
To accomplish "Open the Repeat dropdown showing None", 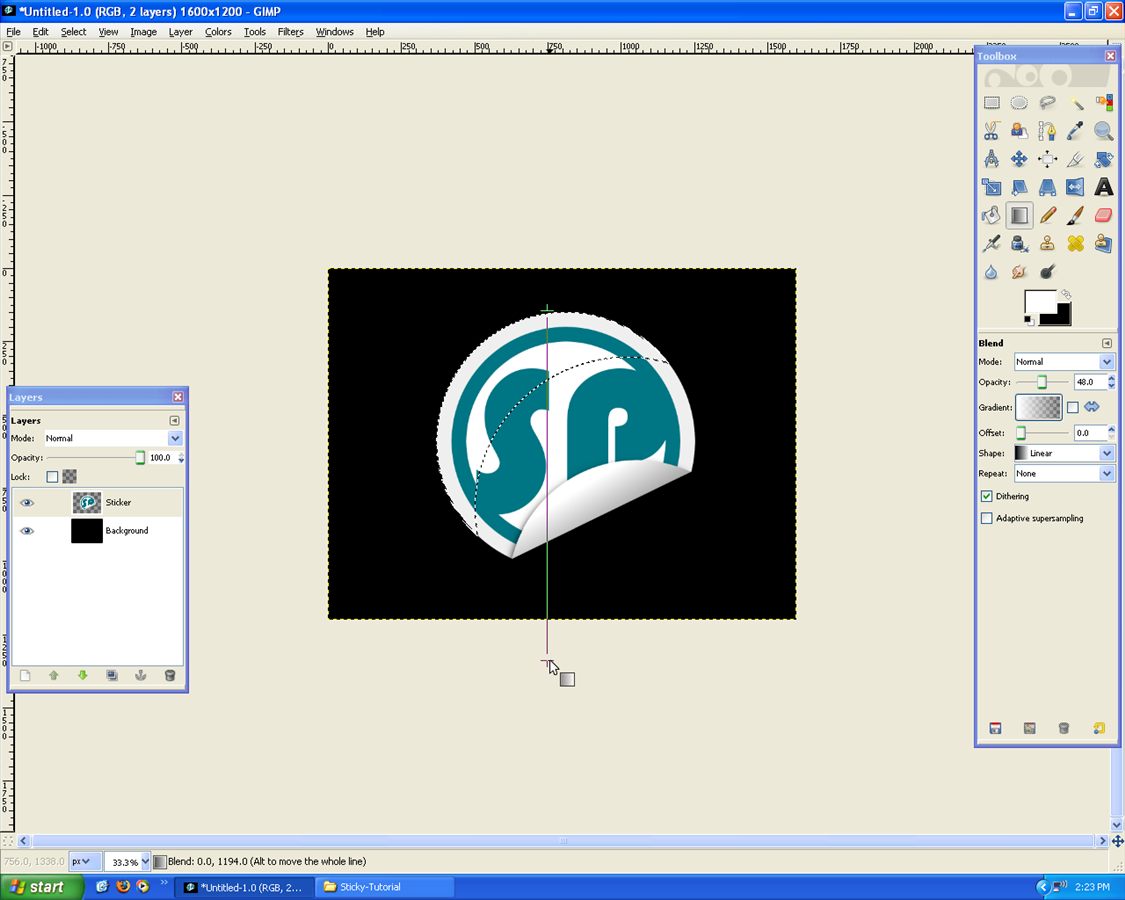I will [1063, 474].
